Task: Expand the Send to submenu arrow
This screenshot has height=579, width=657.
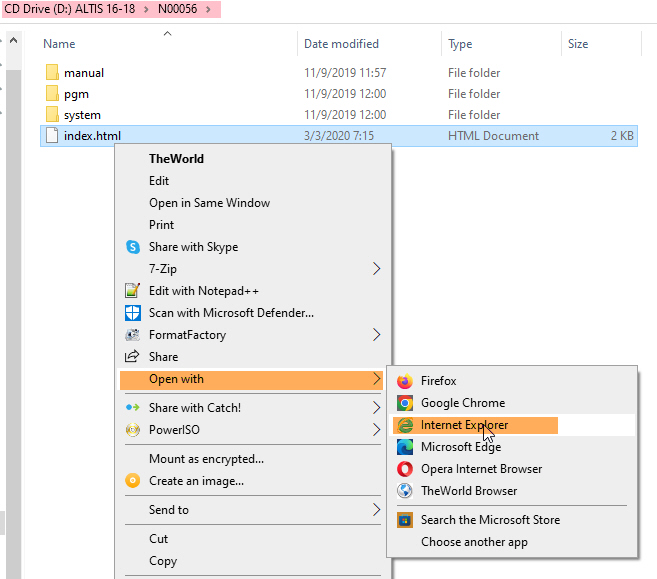Action: point(376,510)
